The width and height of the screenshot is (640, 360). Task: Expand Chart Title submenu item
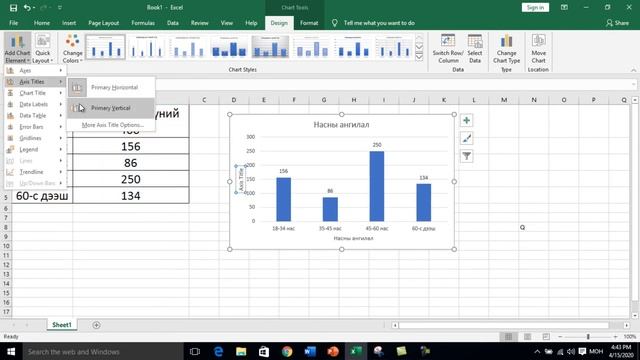[35, 93]
